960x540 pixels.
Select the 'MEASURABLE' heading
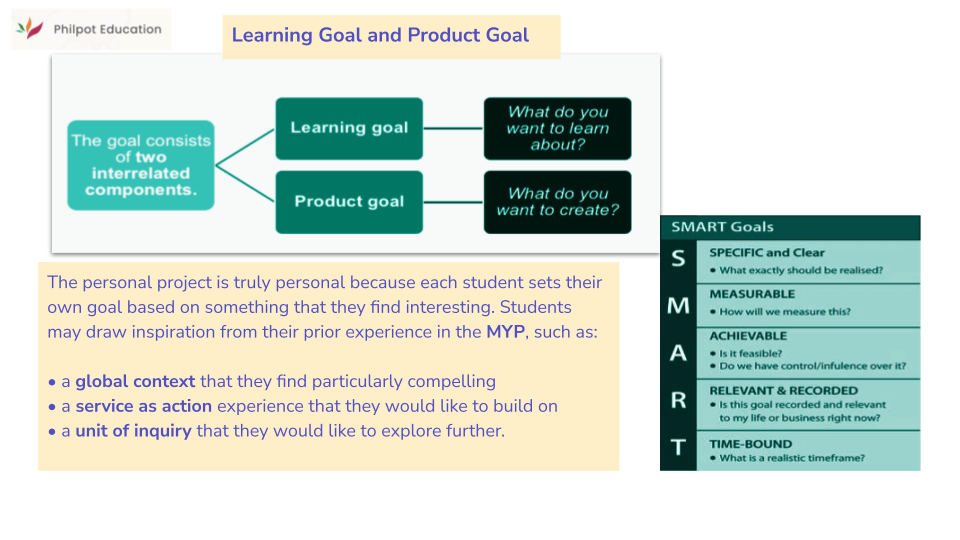pyautogui.click(x=752, y=294)
